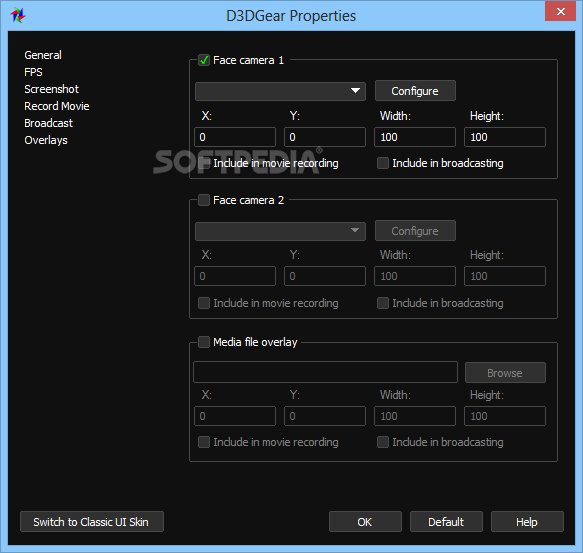Click Configure button for Face camera 1
This screenshot has width=583, height=553.
pyautogui.click(x=415, y=91)
